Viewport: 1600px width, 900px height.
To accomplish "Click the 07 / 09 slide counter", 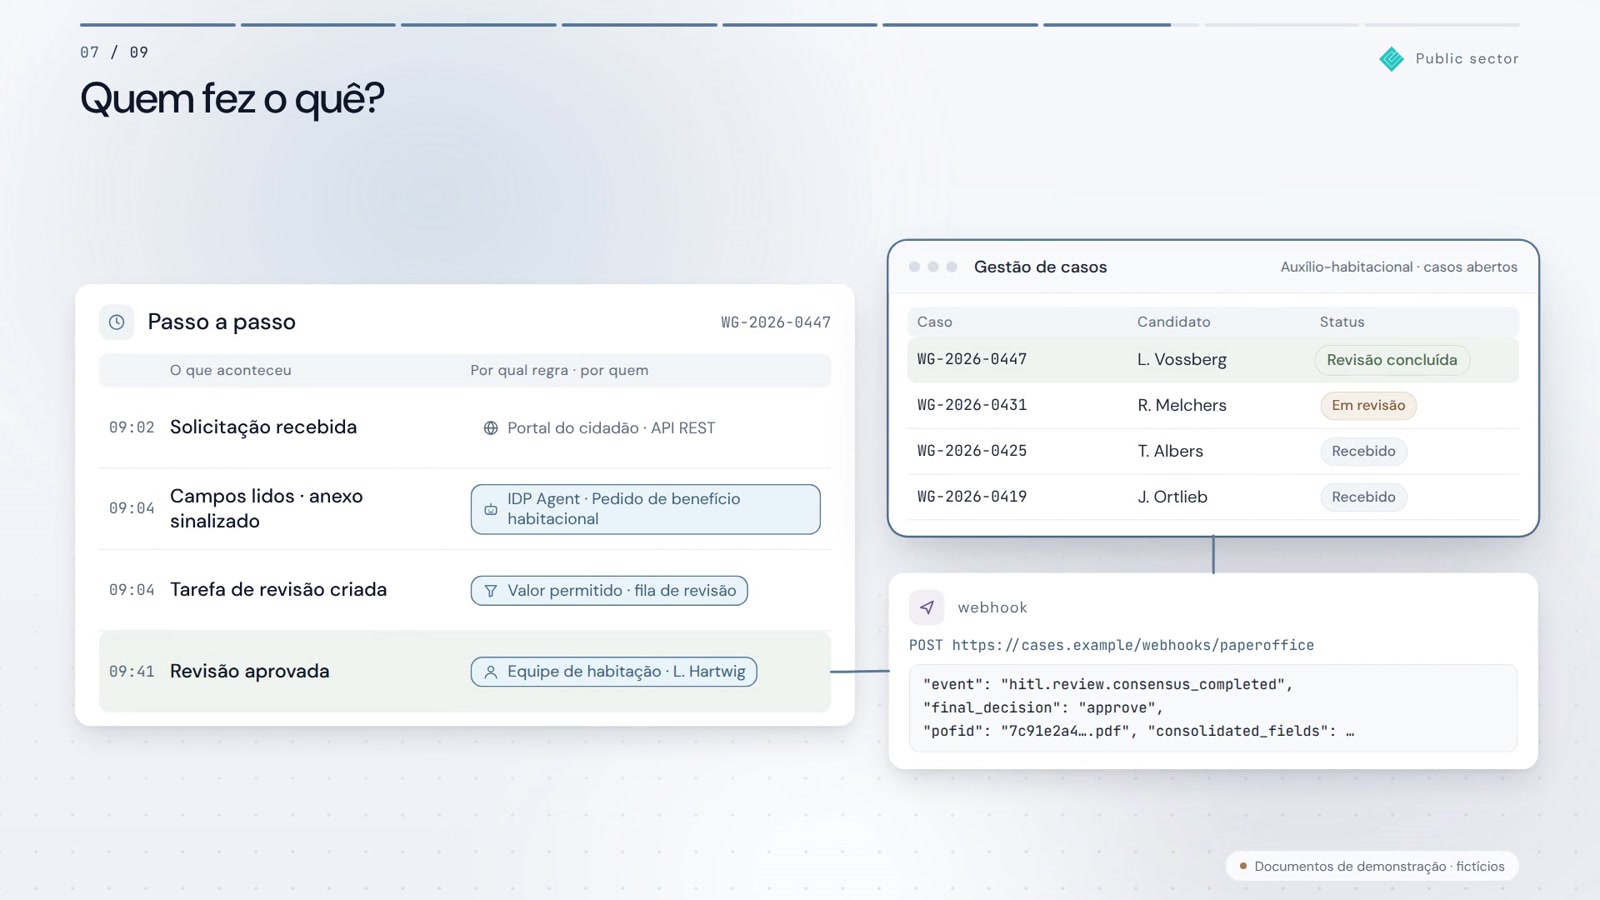I will (114, 53).
